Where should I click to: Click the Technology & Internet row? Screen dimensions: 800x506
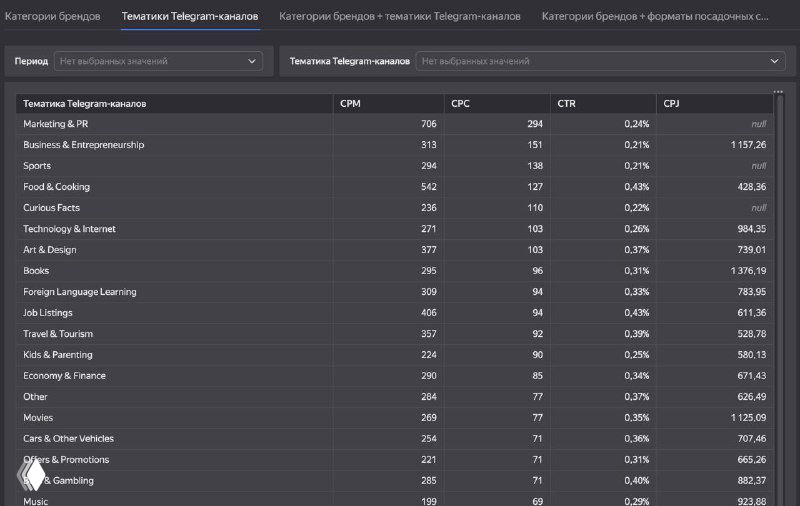pyautogui.click(x=69, y=229)
